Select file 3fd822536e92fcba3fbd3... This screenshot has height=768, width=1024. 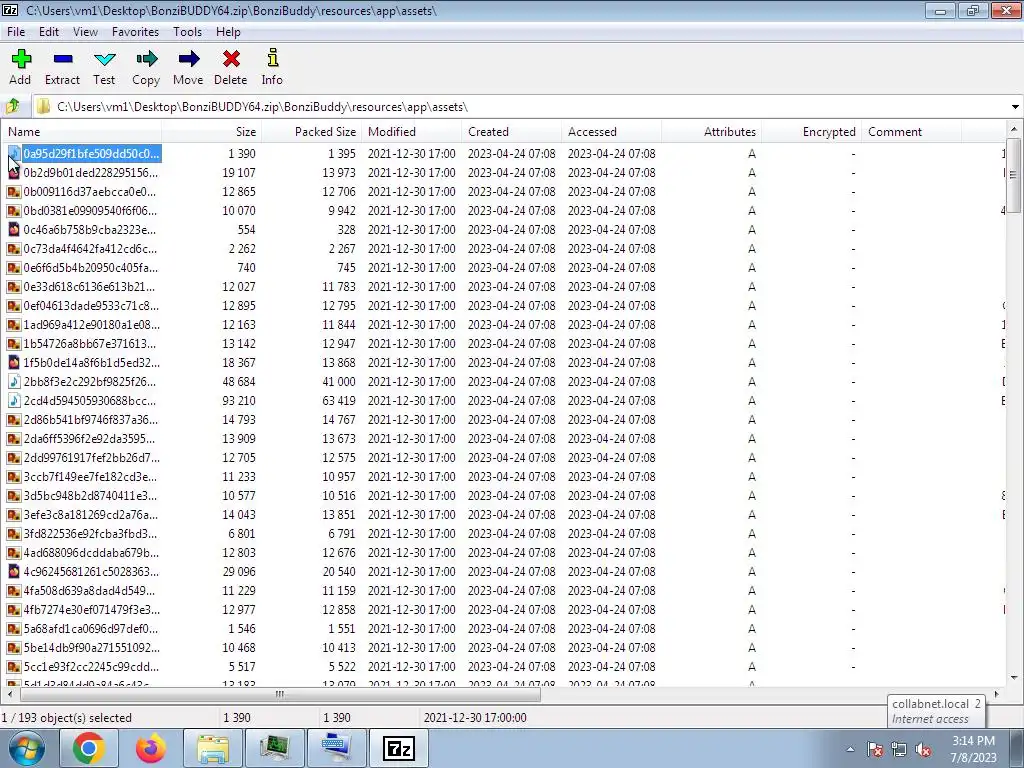tap(90, 534)
